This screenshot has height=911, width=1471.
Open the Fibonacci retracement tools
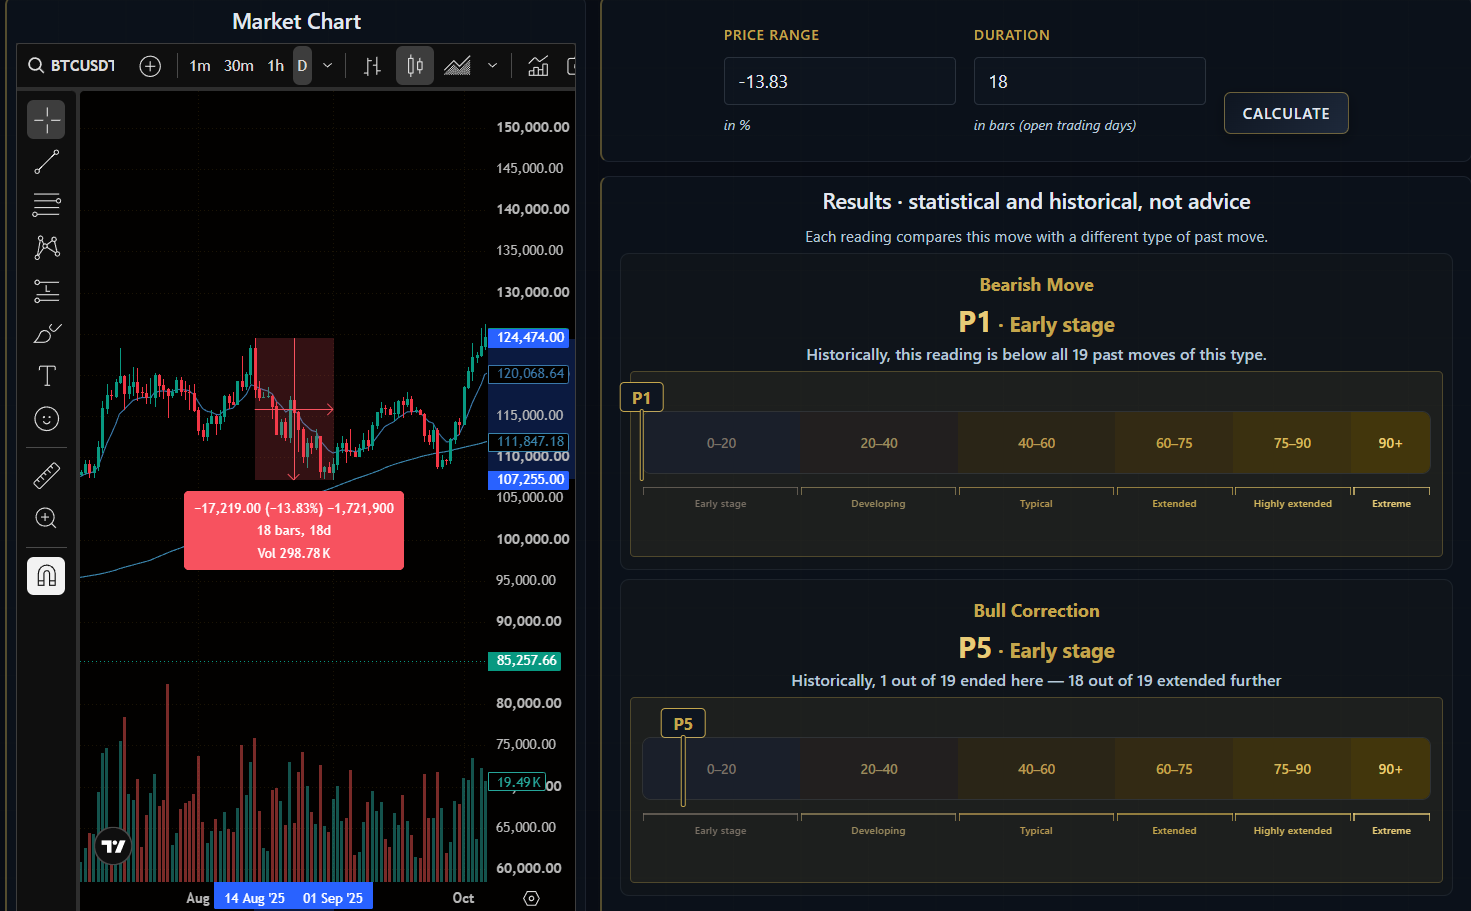pos(46,205)
